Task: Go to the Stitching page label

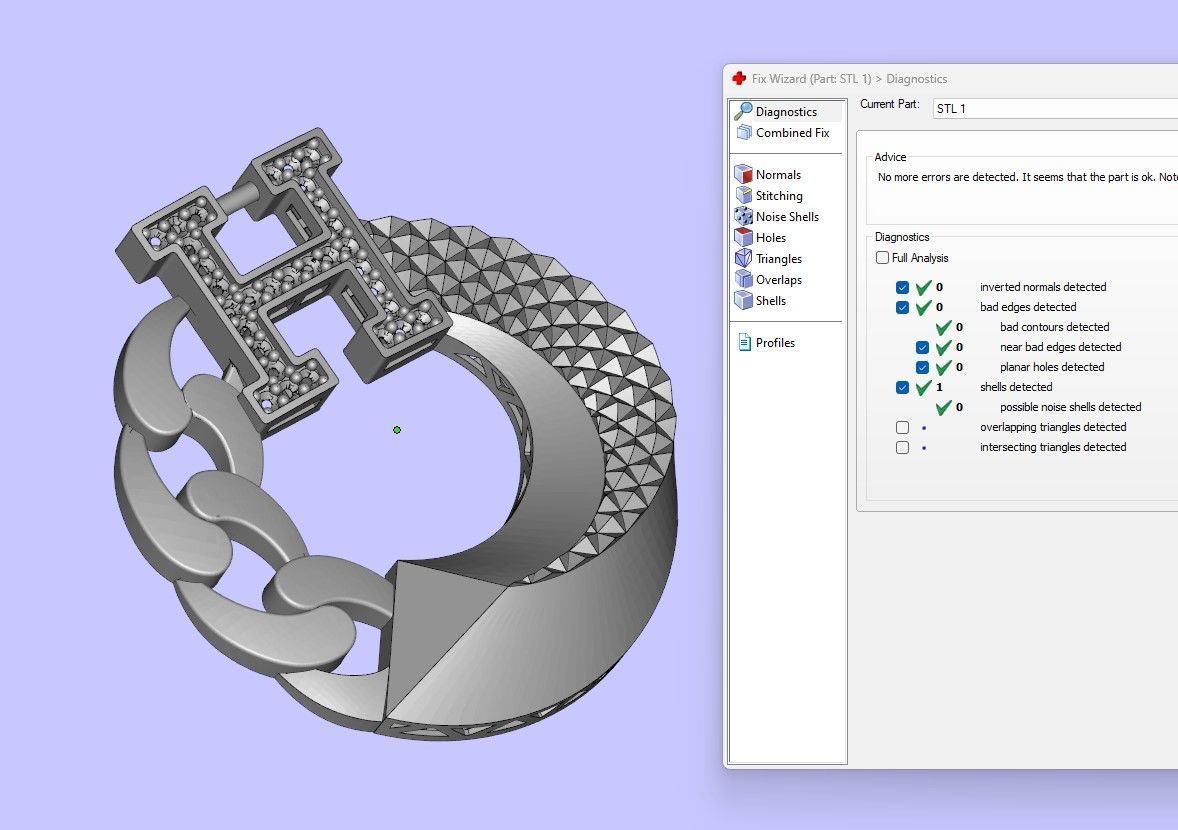Action: pyautogui.click(x=779, y=196)
